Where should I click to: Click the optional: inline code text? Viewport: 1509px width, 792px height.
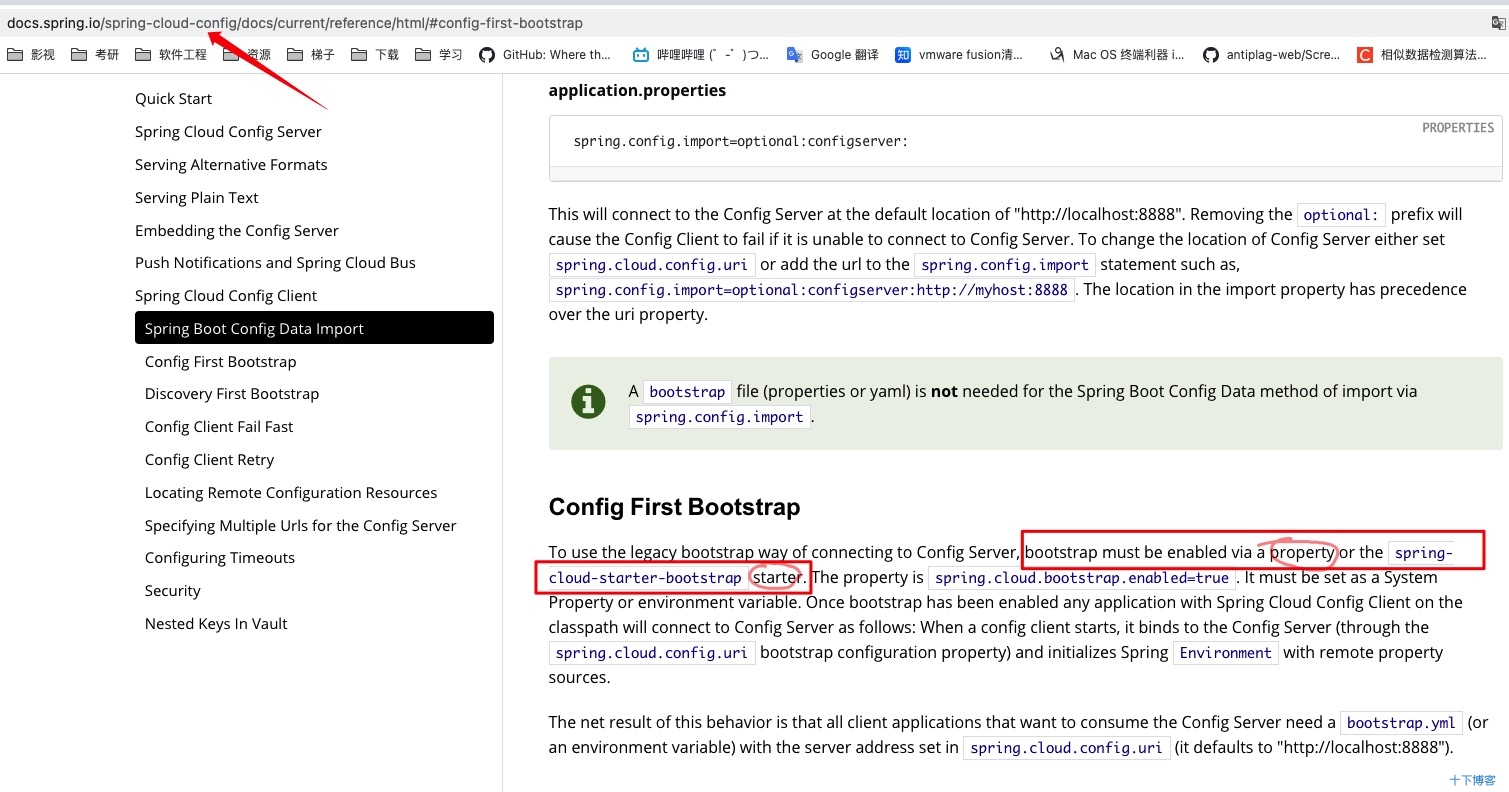(1341, 215)
